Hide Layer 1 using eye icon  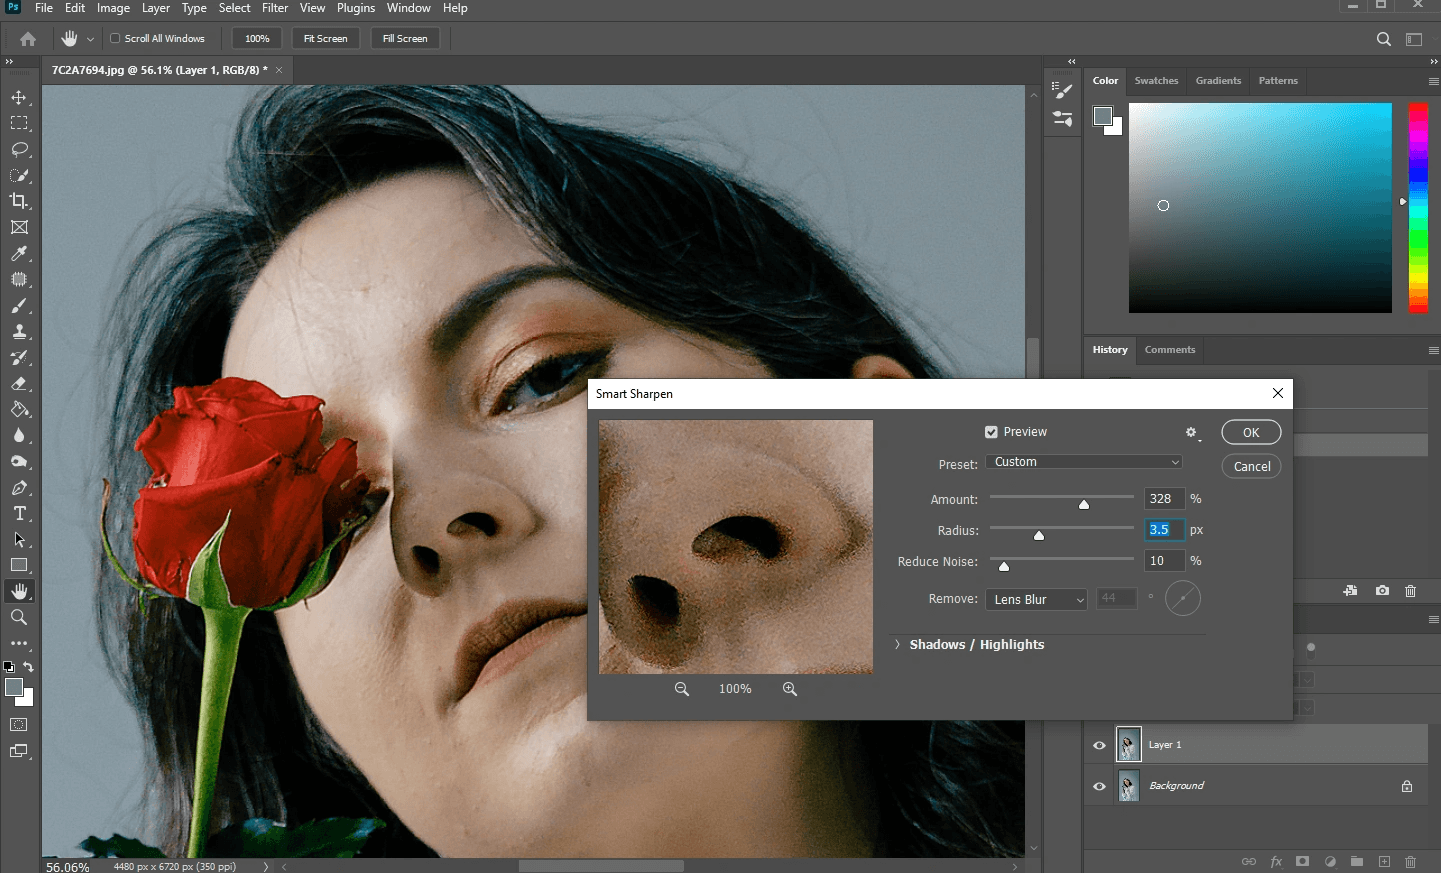point(1099,745)
